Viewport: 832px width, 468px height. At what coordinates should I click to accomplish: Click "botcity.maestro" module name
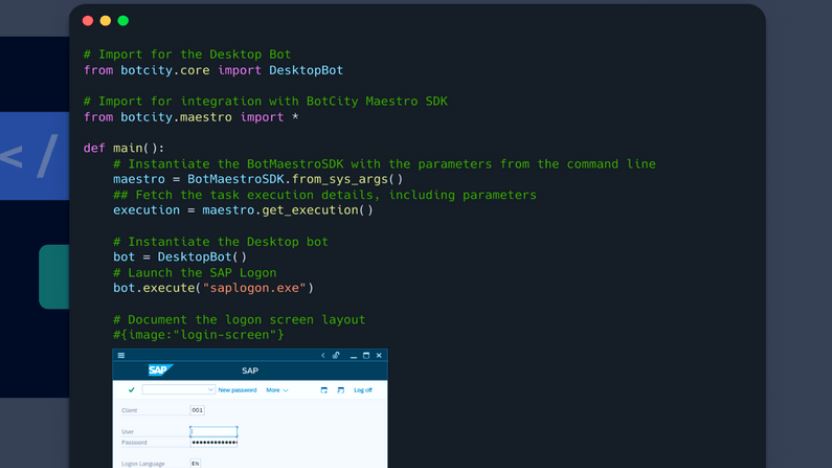click(x=176, y=117)
